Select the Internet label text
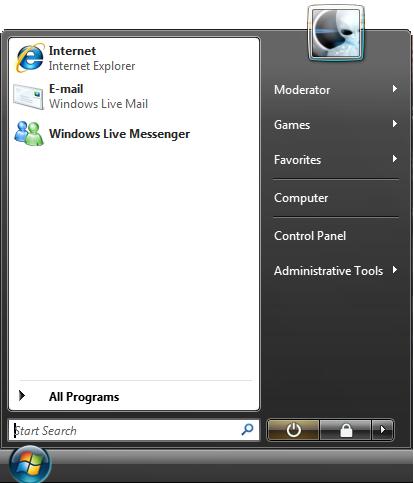This screenshot has width=414, height=483. 72,51
